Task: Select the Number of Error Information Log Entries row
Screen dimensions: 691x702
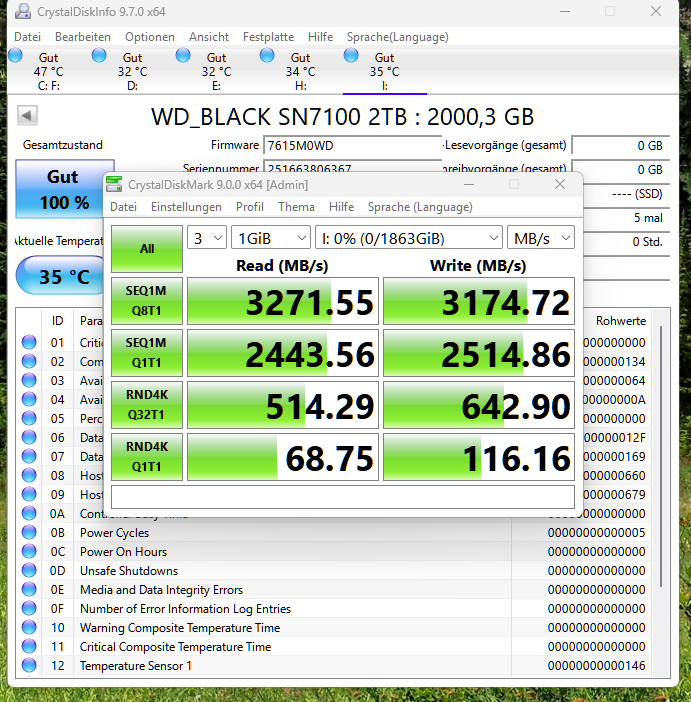Action: (334, 608)
